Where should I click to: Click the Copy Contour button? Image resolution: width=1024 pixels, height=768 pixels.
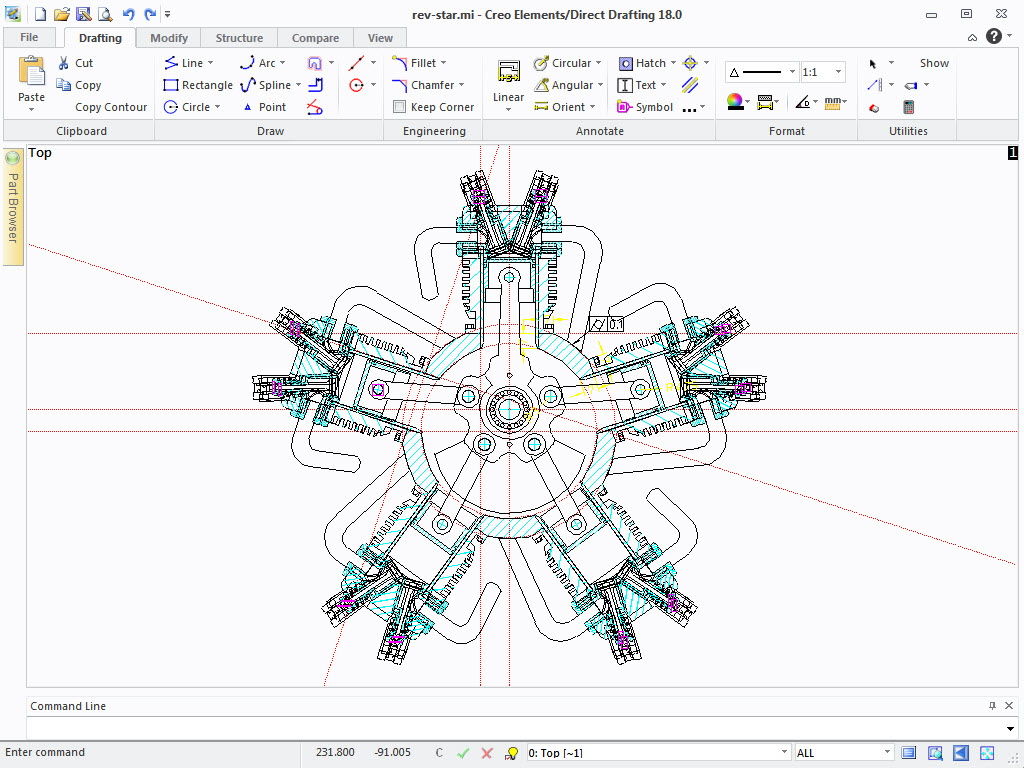tap(110, 107)
